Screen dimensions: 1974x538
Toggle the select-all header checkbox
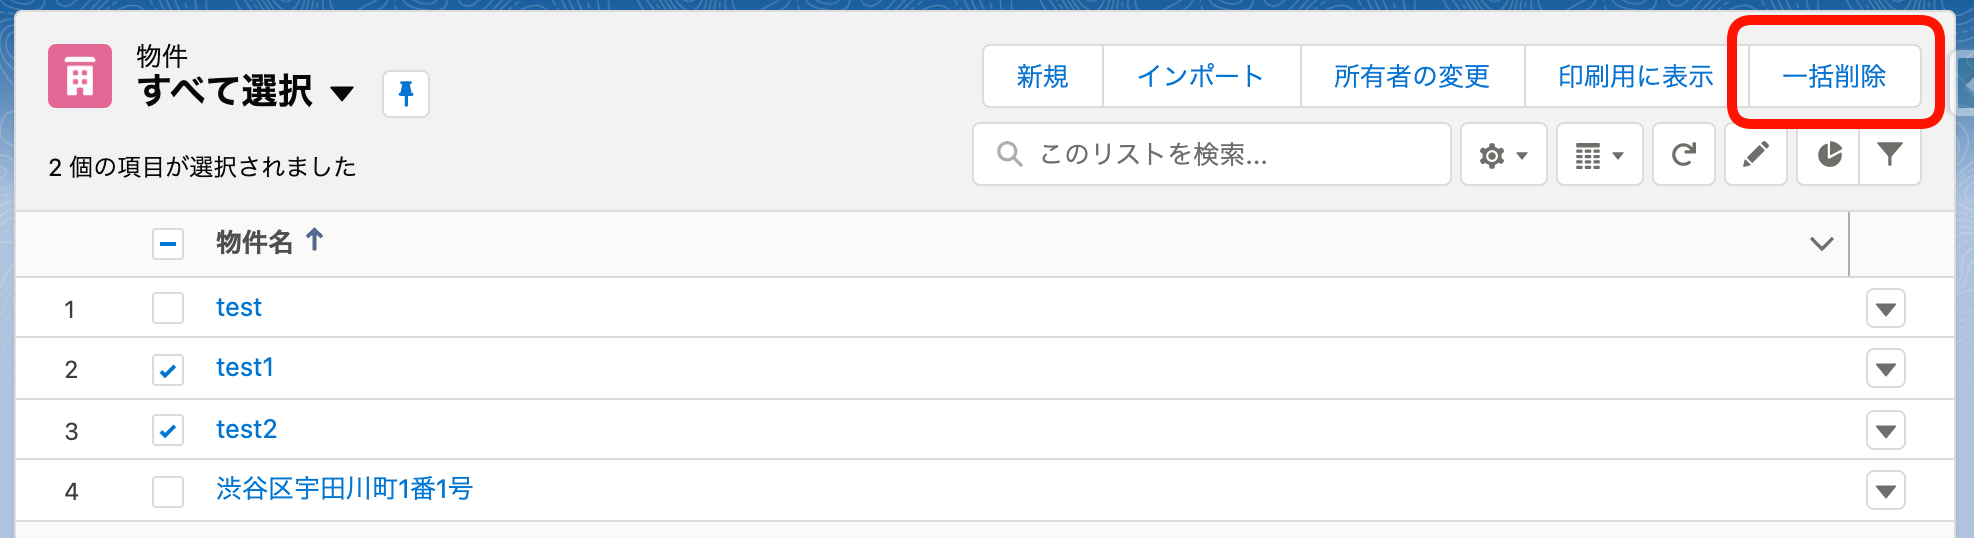pos(168,243)
